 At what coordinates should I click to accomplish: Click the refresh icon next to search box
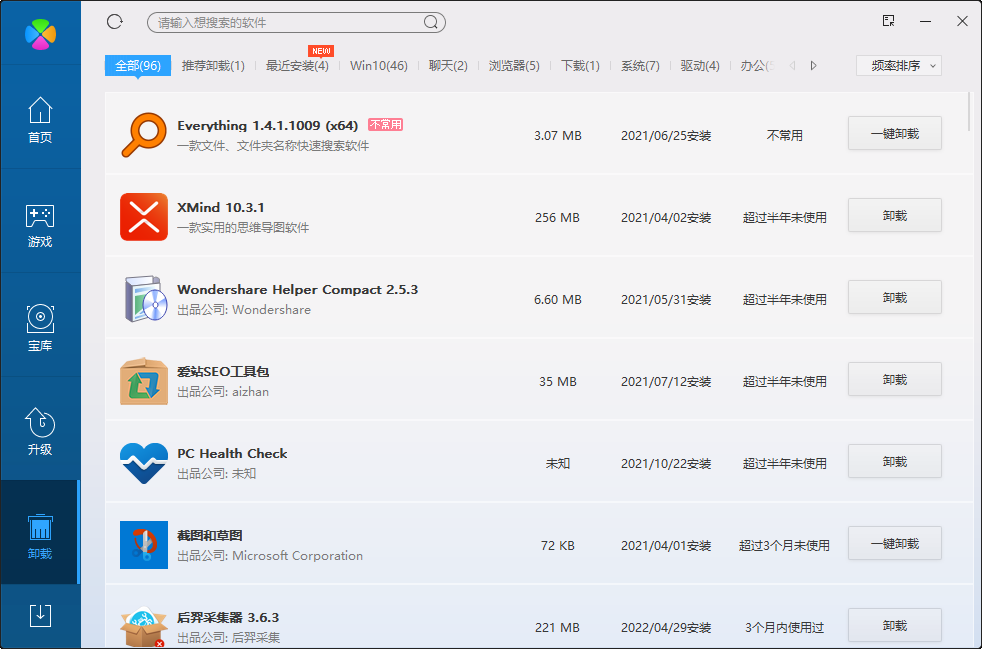[x=113, y=21]
